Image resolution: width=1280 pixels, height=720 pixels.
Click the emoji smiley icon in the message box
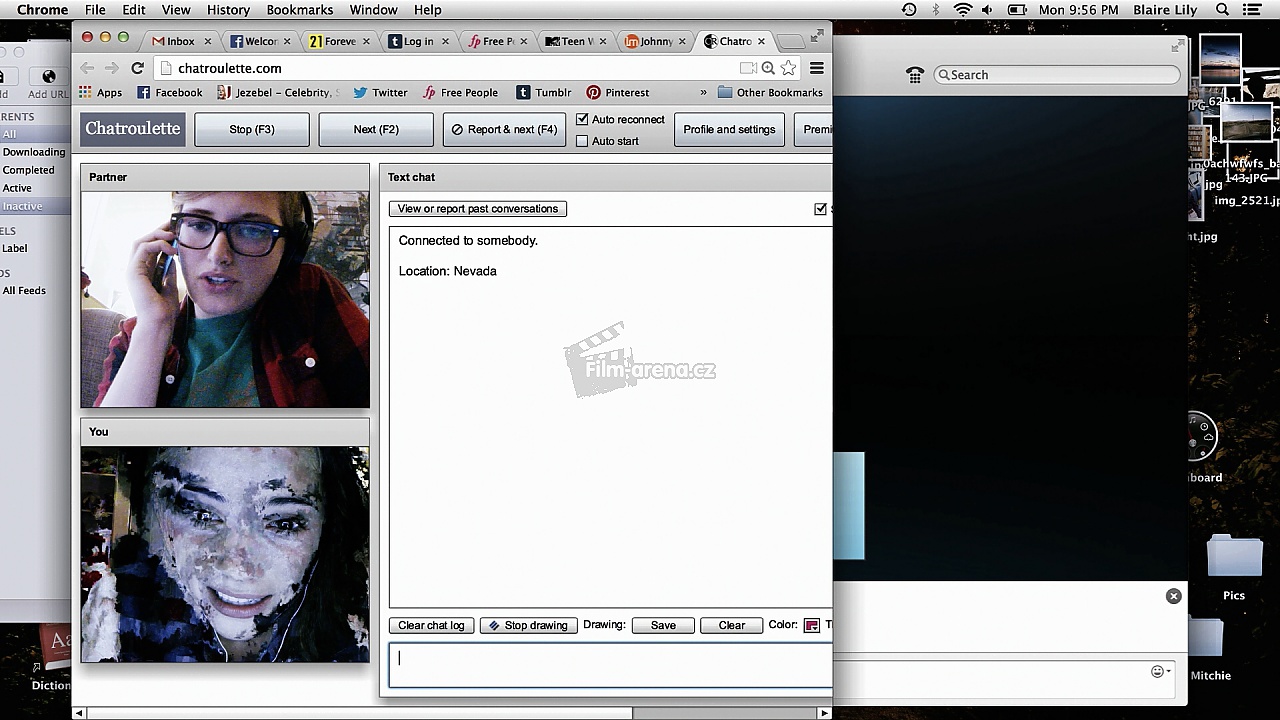(x=1157, y=672)
